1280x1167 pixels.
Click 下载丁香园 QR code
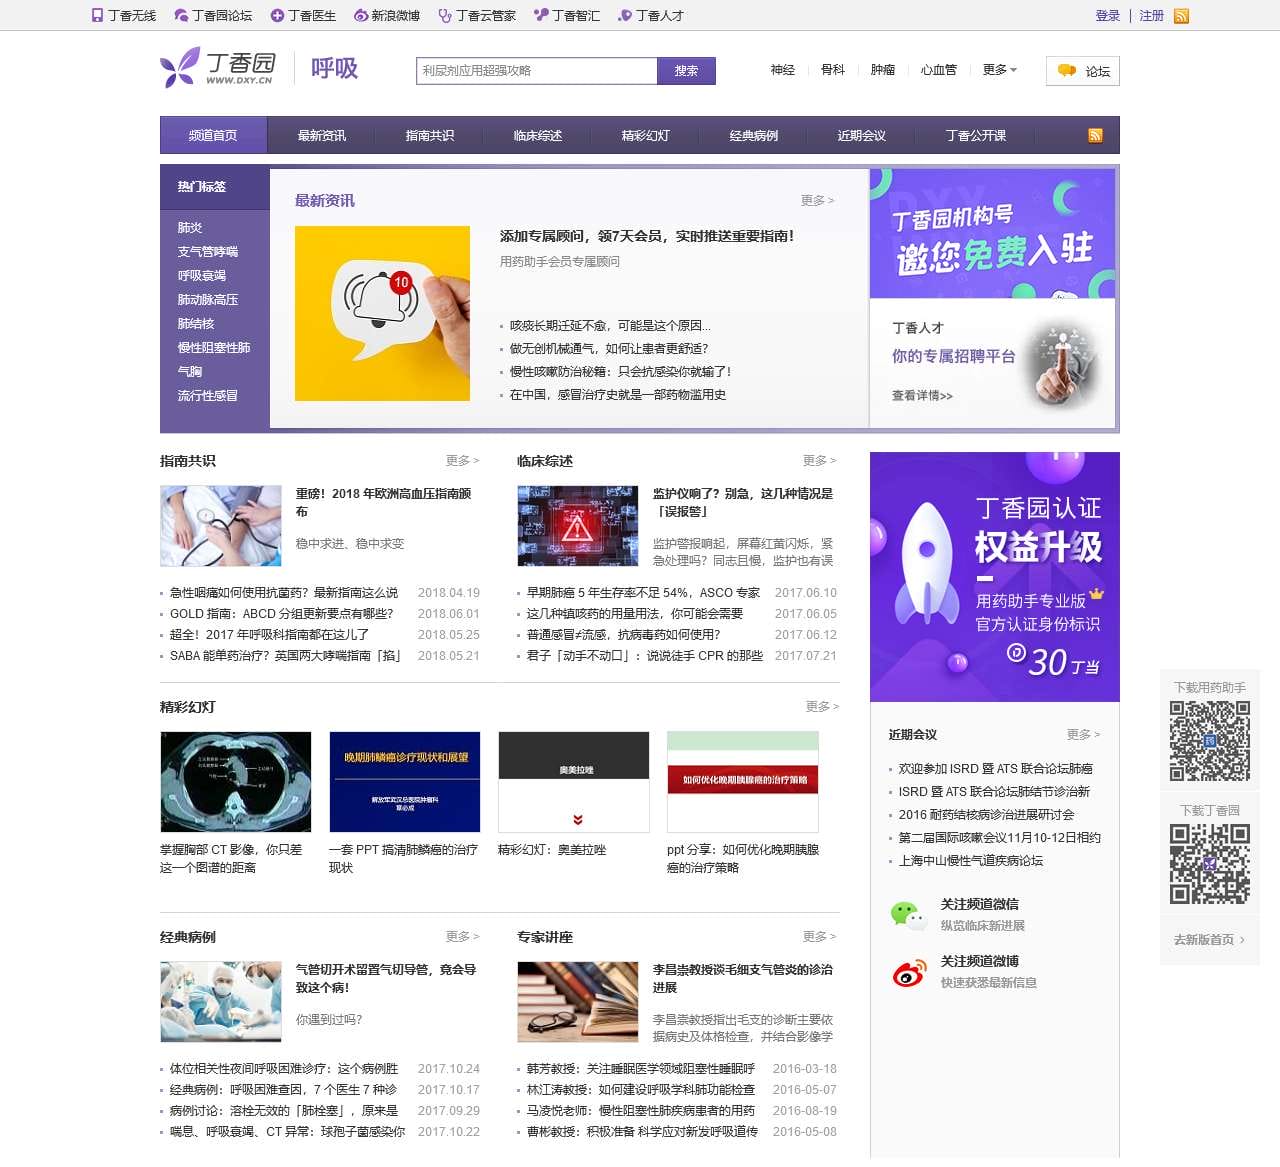[x=1210, y=864]
